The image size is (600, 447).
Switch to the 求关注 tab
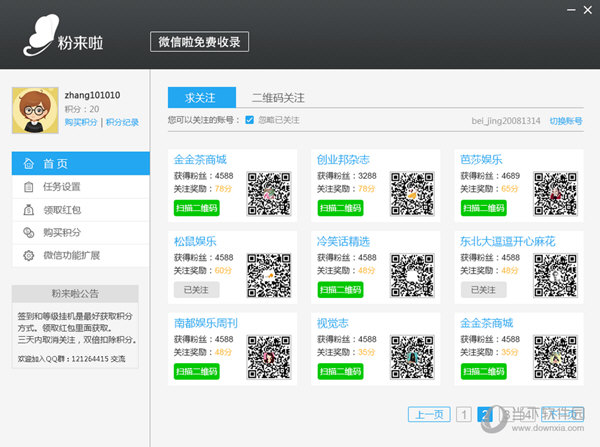pyautogui.click(x=203, y=97)
